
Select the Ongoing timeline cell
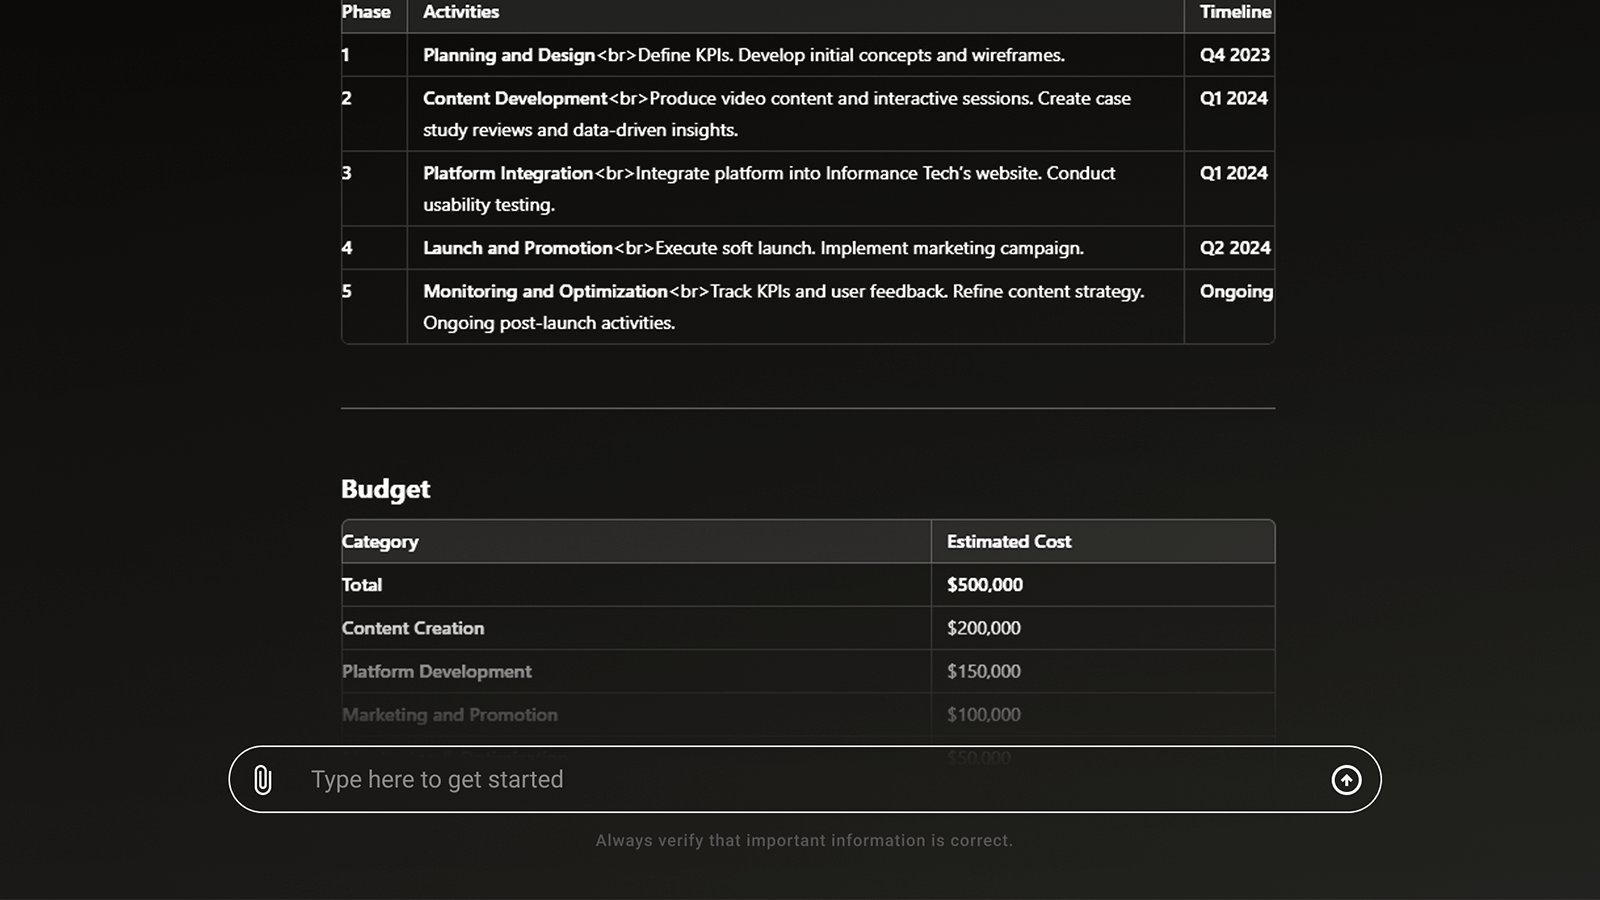(x=1236, y=292)
